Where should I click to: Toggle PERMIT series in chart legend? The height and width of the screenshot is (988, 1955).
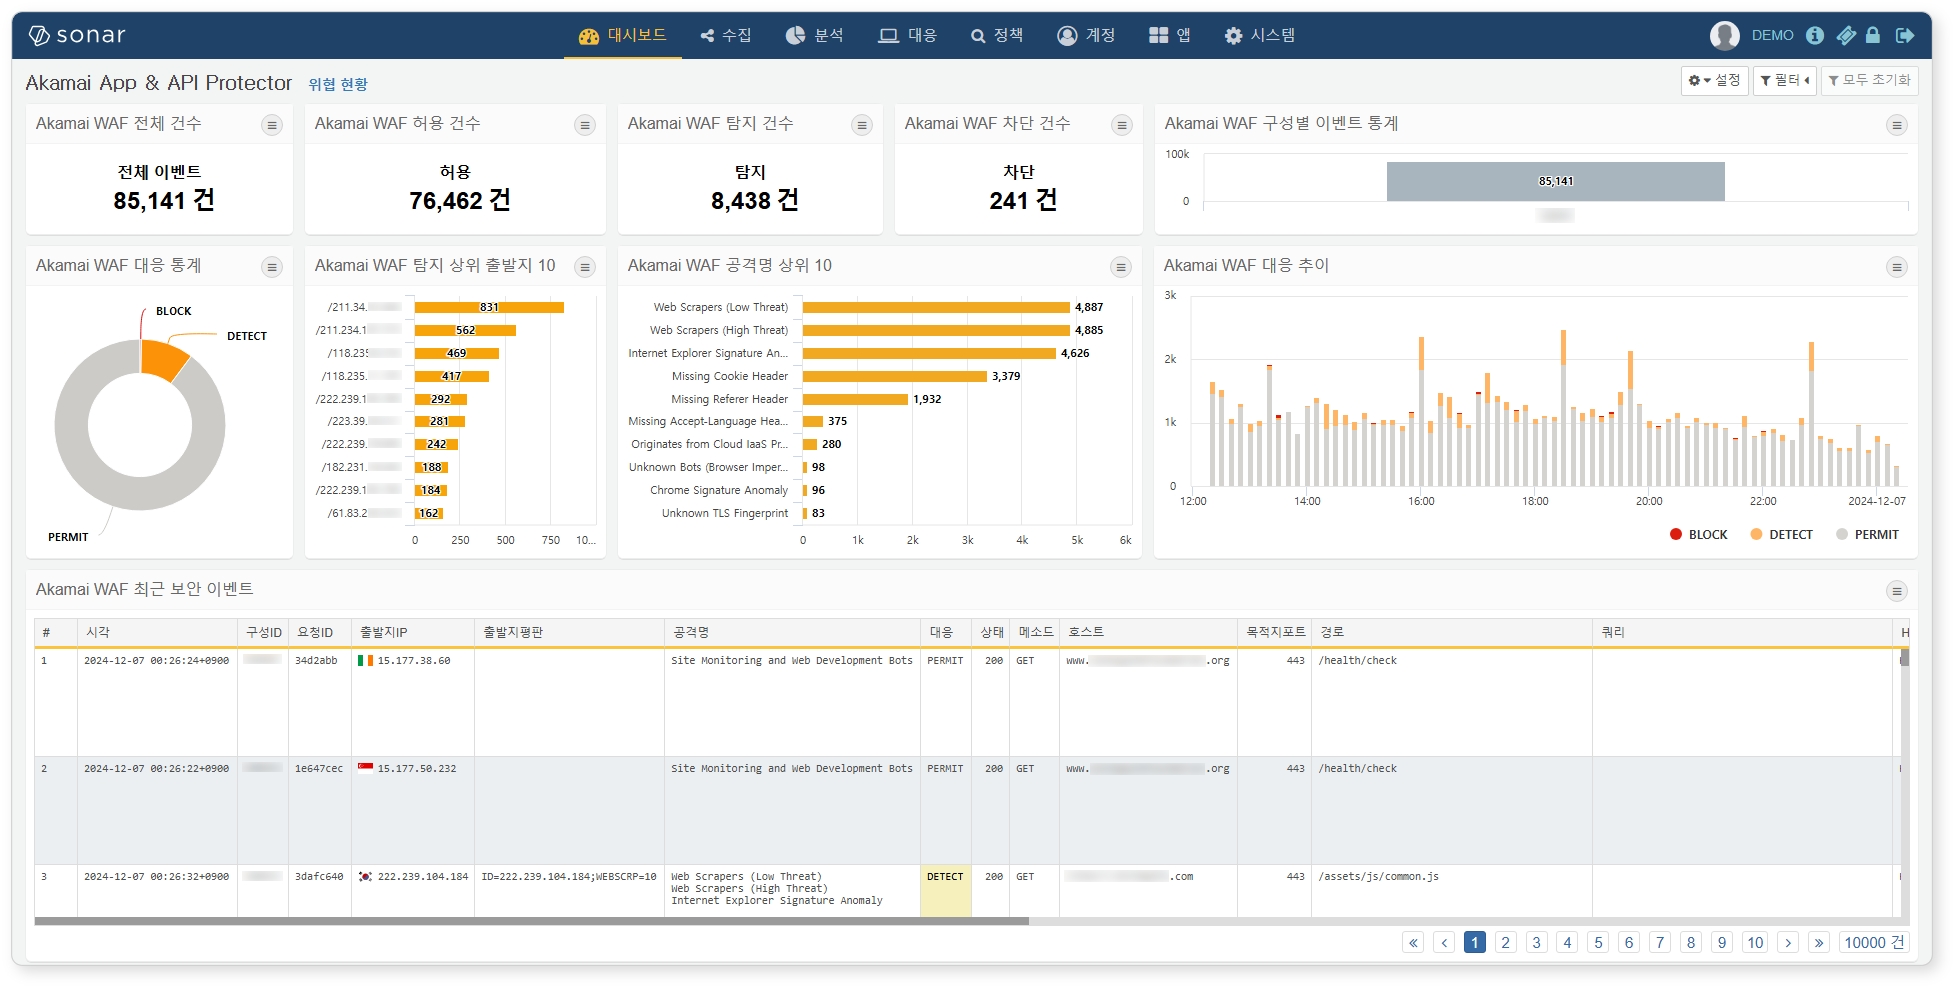[1867, 535]
